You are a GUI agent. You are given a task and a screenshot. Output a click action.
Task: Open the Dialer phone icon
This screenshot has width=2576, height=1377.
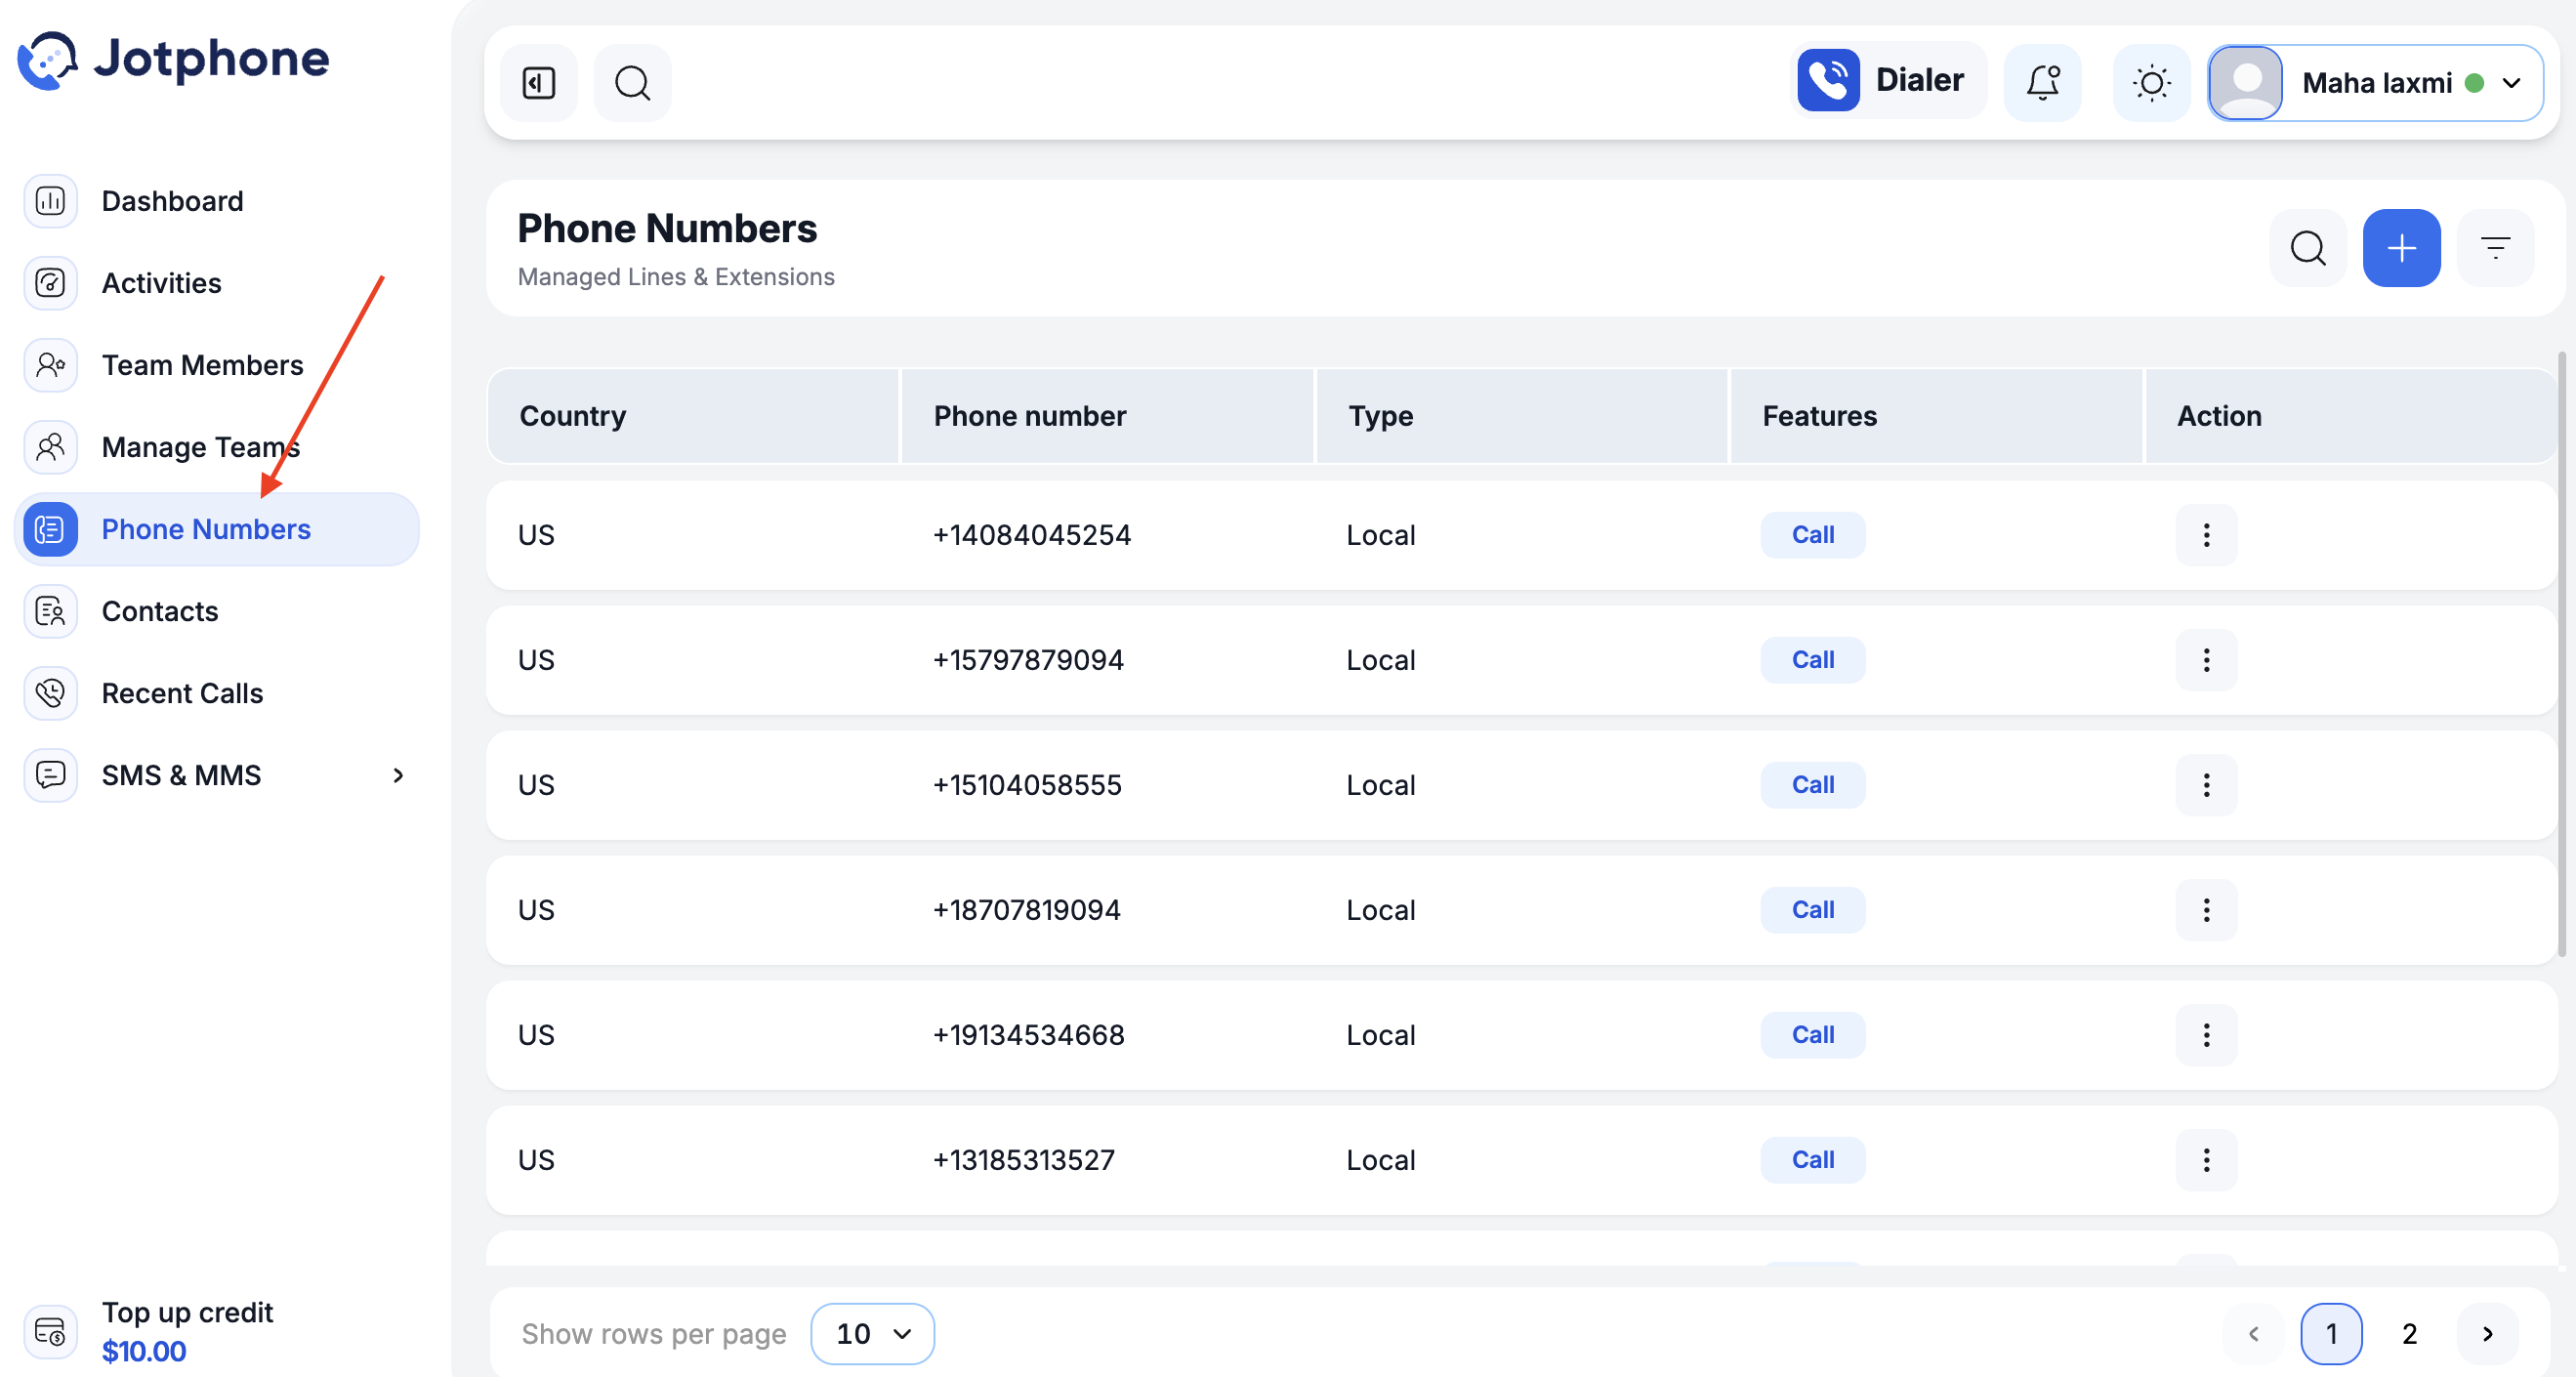pyautogui.click(x=1828, y=80)
